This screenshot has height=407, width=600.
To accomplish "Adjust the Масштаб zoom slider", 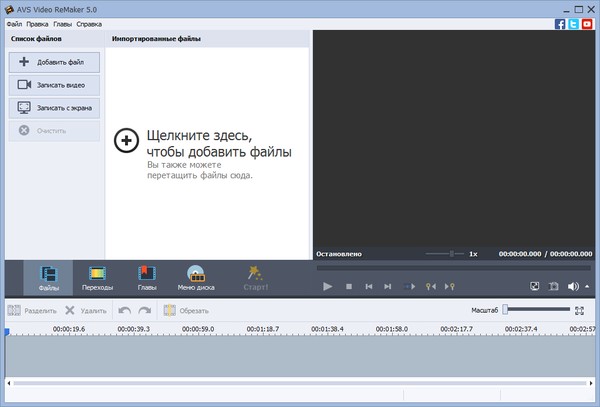I will point(507,310).
